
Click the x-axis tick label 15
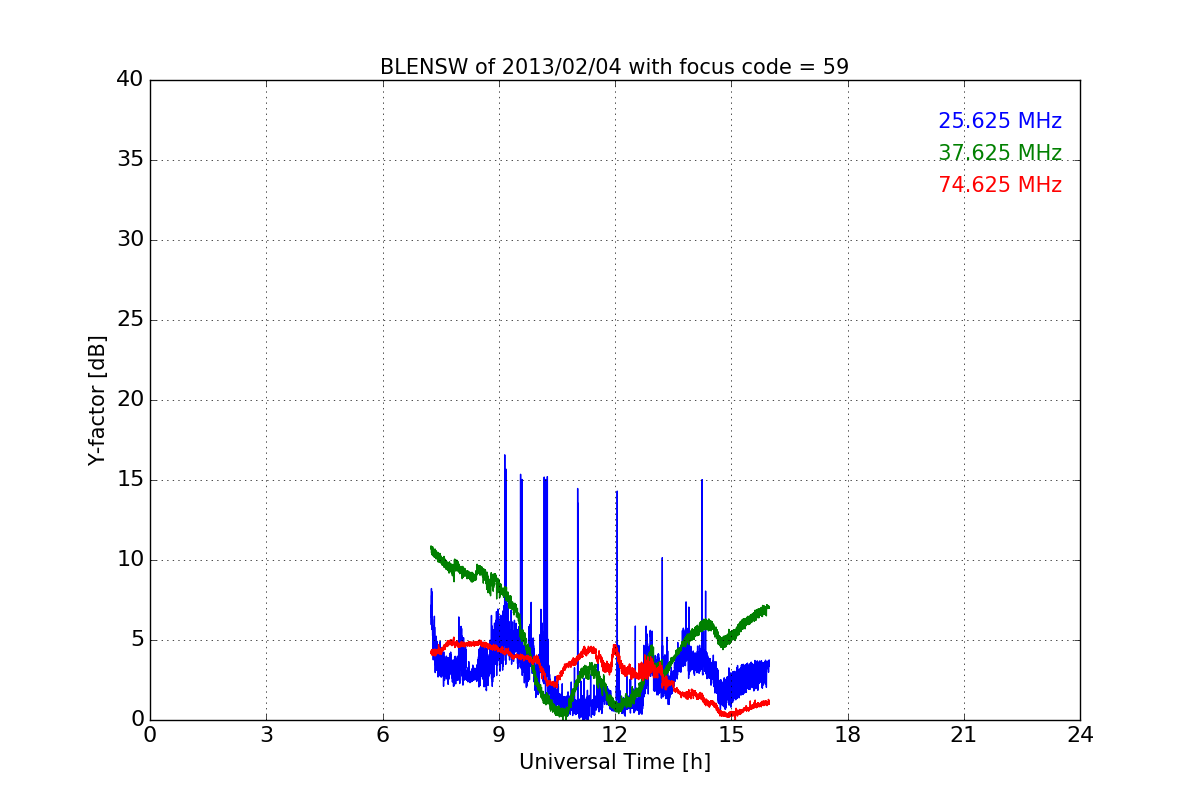(731, 735)
